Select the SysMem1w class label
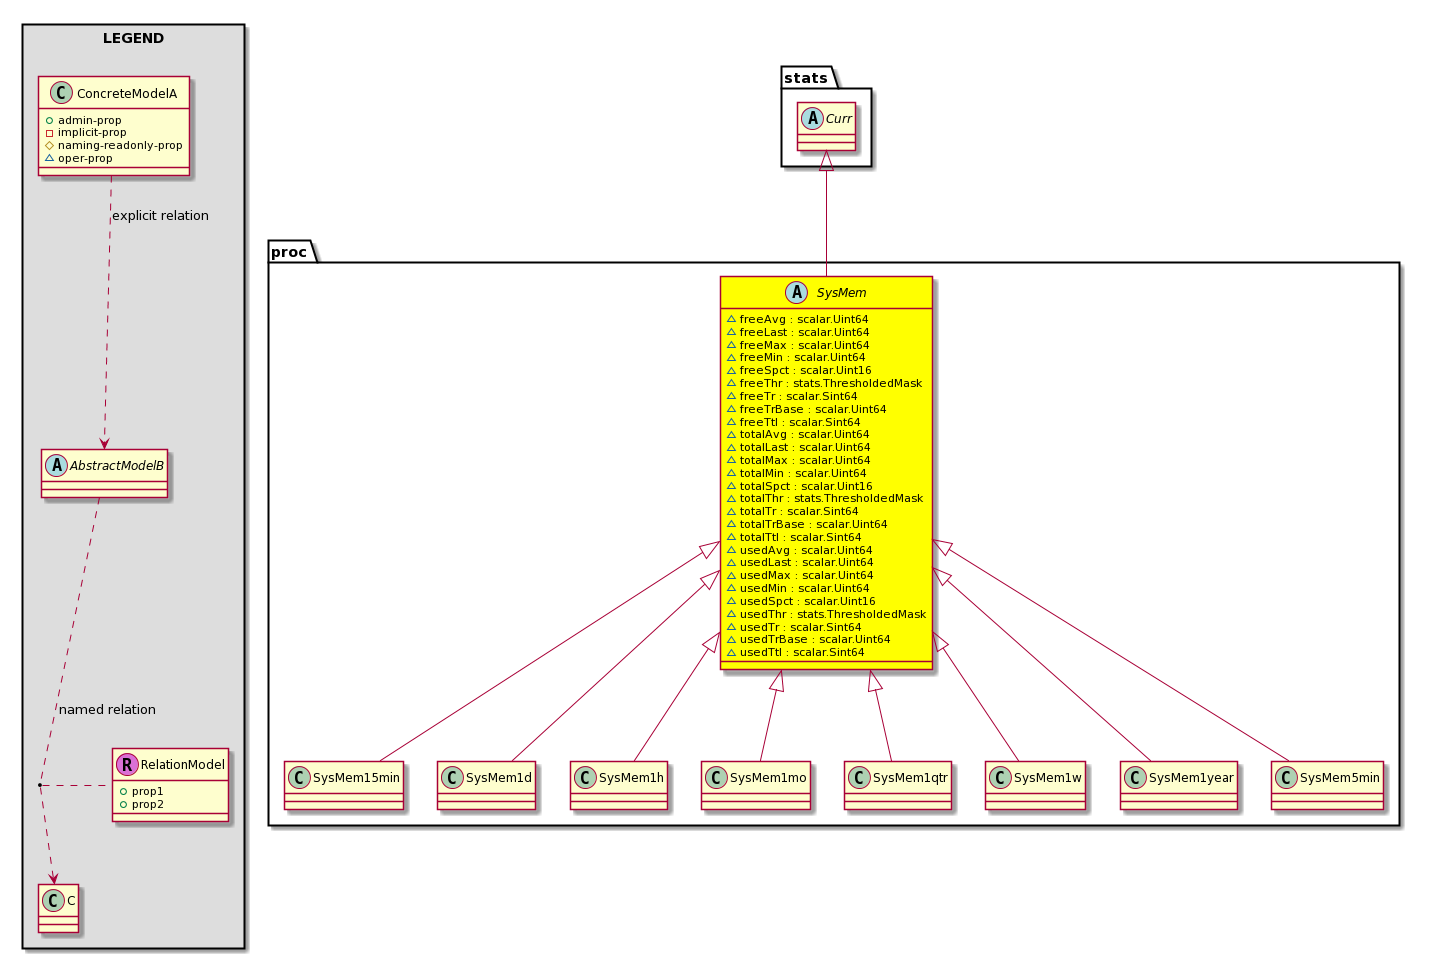This screenshot has height=974, width=1433. tap(1047, 777)
